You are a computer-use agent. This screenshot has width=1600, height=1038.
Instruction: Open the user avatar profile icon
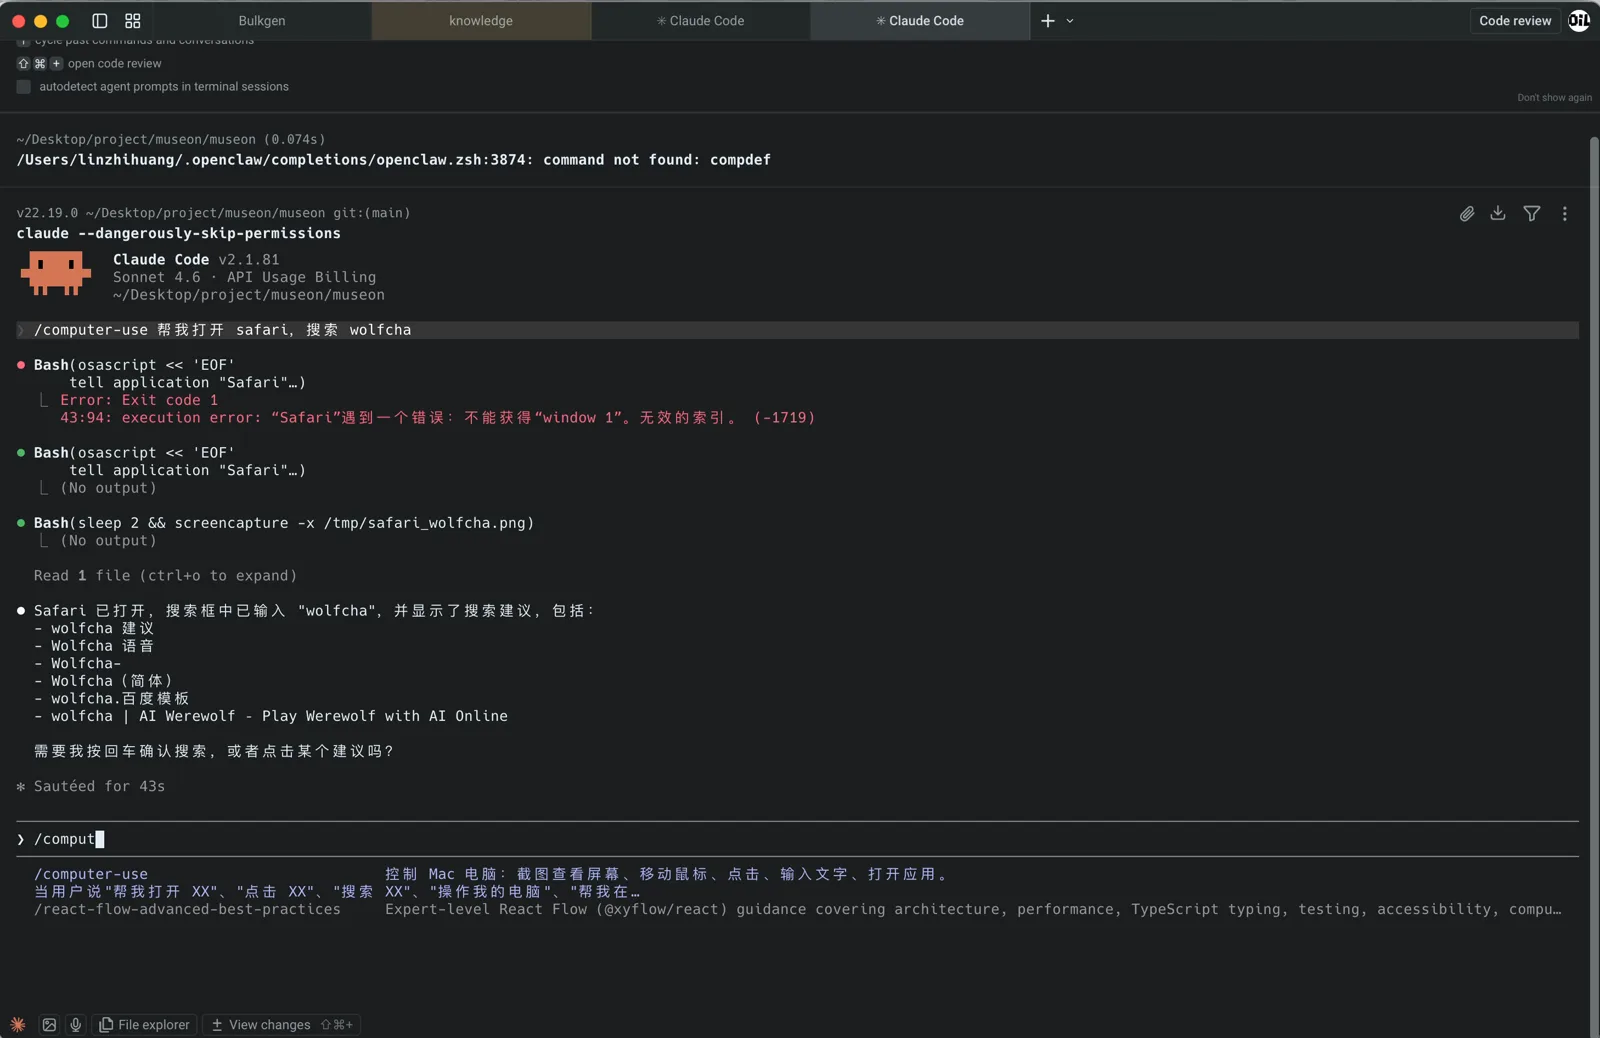tap(1580, 20)
